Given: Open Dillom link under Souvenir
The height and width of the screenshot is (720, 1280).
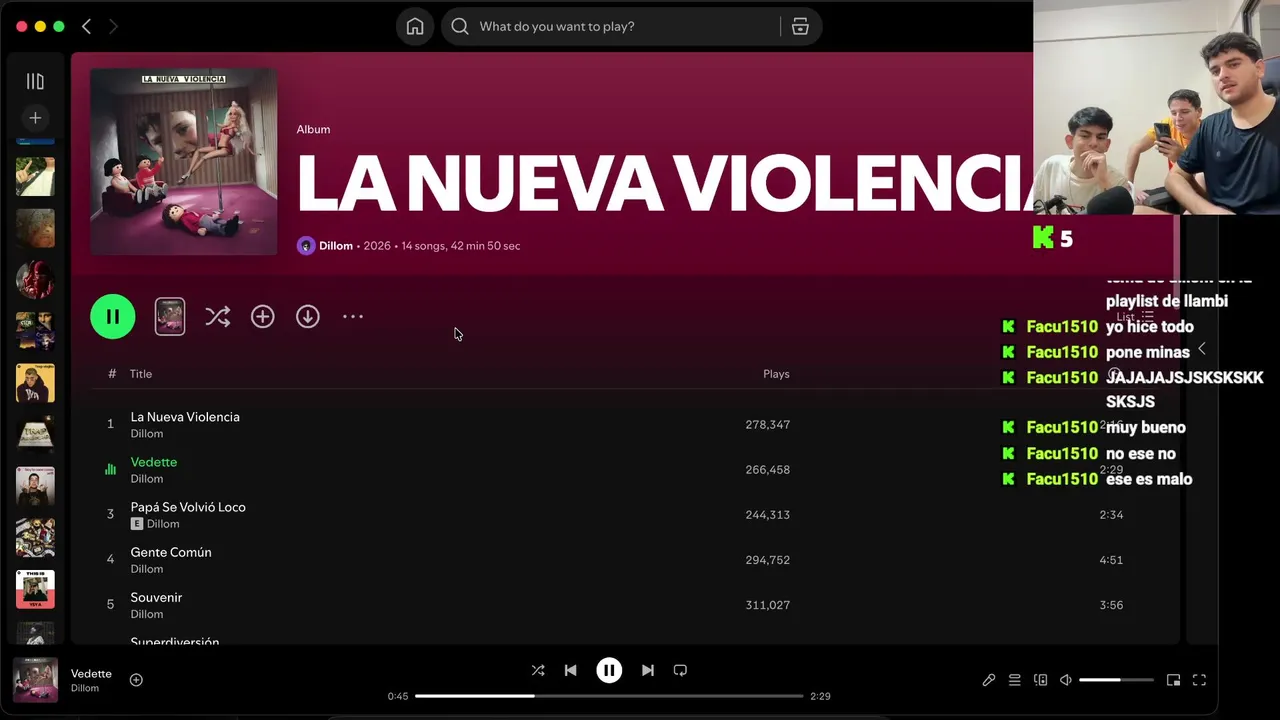Looking at the screenshot, I should pos(147,614).
